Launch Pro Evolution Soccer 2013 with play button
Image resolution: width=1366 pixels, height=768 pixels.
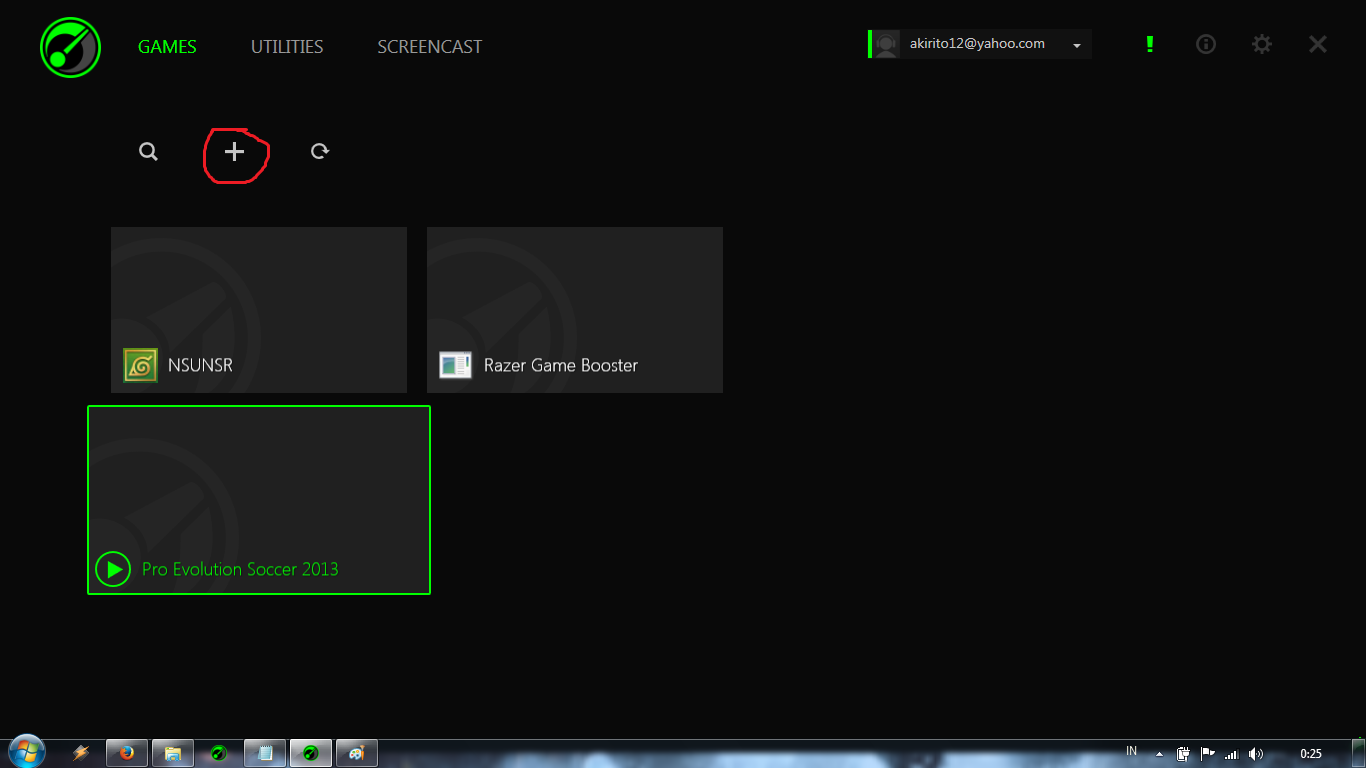coord(113,569)
